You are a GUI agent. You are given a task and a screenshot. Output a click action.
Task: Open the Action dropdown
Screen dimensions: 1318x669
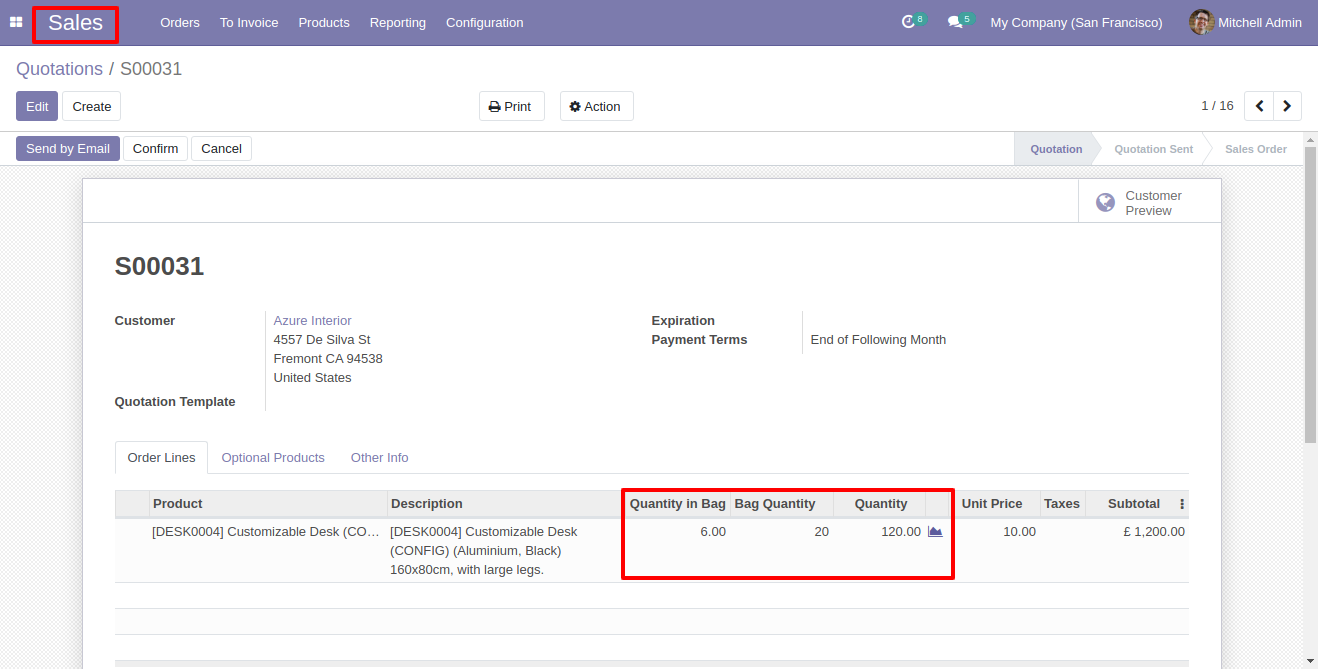pyautogui.click(x=597, y=106)
